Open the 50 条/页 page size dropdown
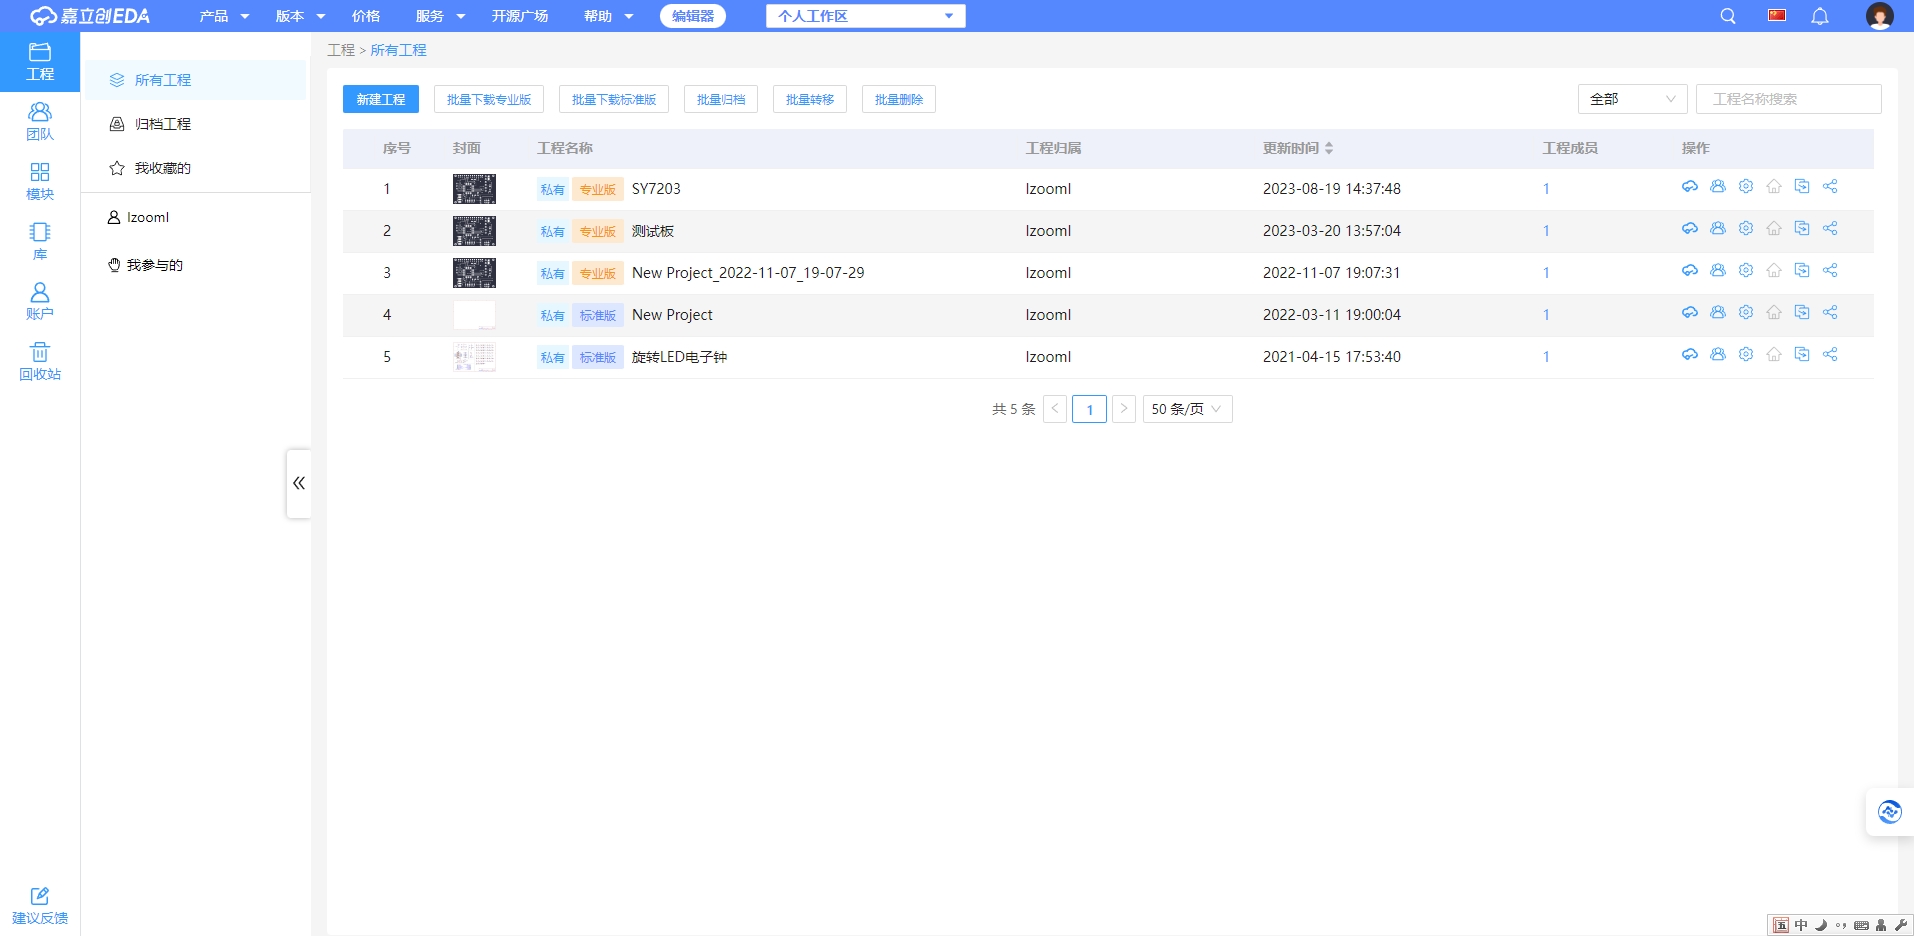The height and width of the screenshot is (936, 1914). click(1187, 409)
